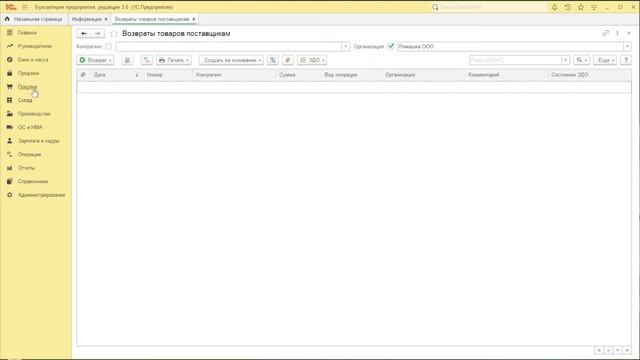Open help question mark button
The height and width of the screenshot is (360, 640).
point(626,60)
